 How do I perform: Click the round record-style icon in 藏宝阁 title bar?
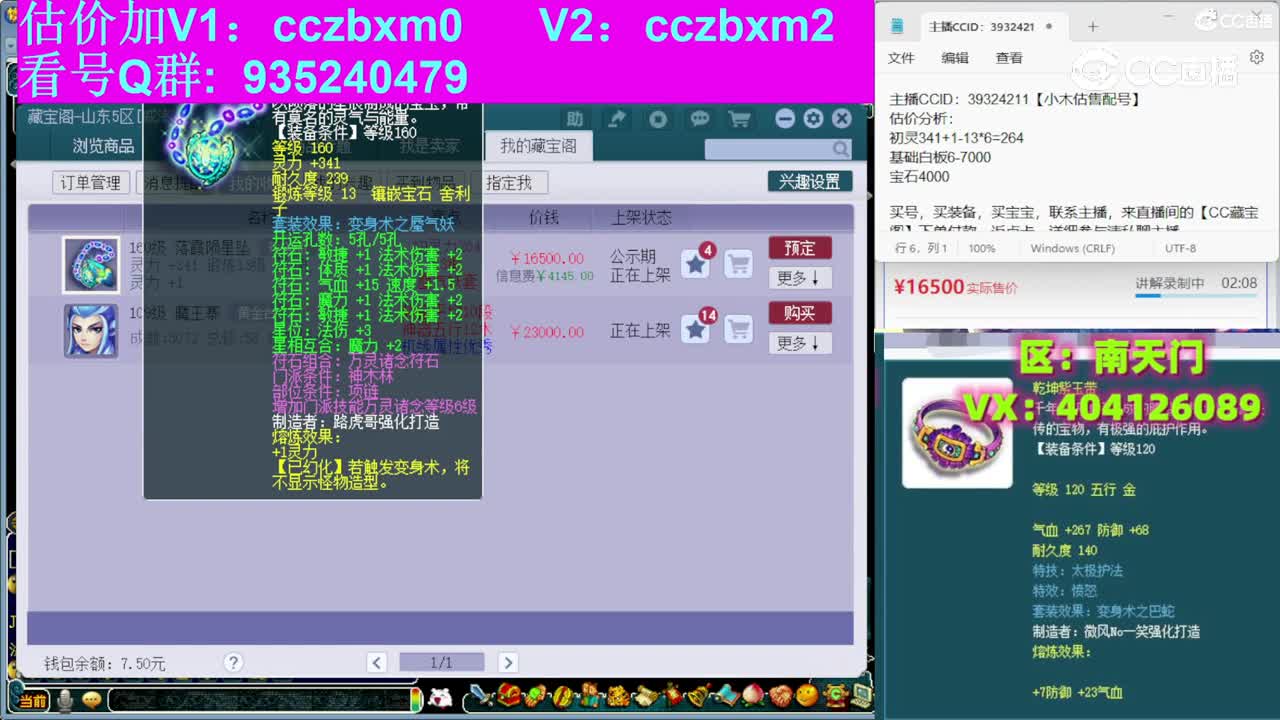coord(658,119)
